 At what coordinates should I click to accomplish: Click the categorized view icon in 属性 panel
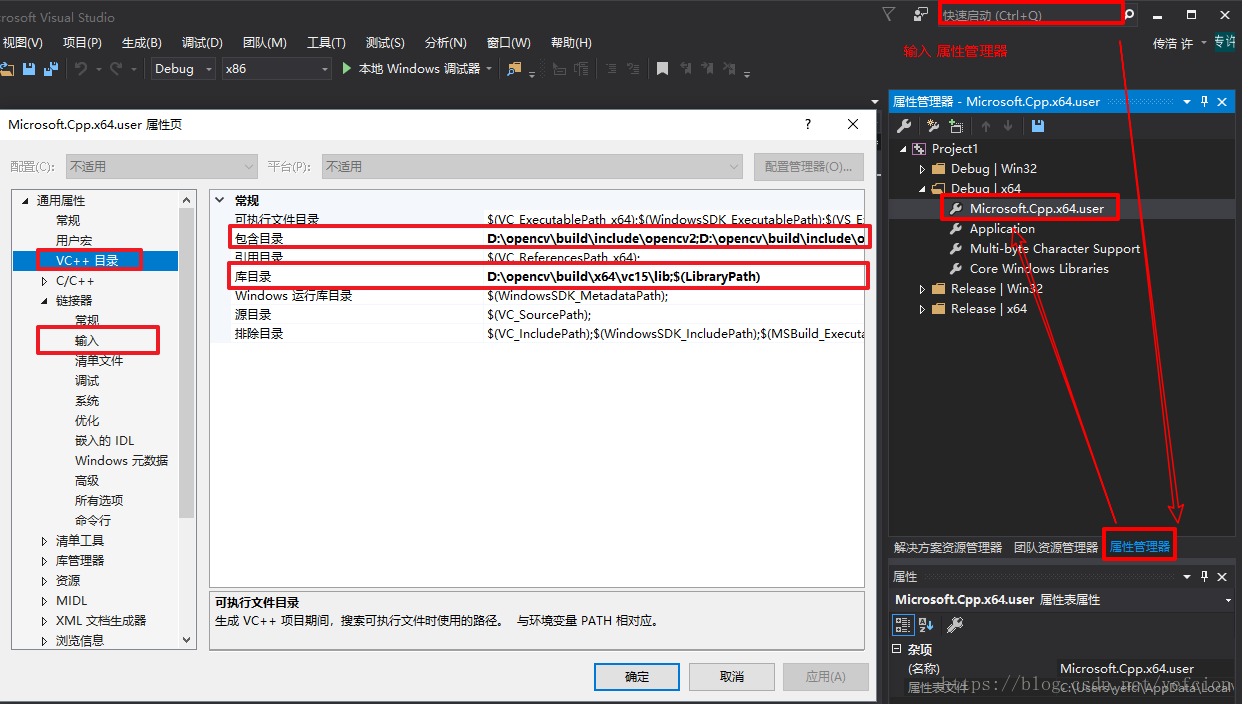coord(903,625)
